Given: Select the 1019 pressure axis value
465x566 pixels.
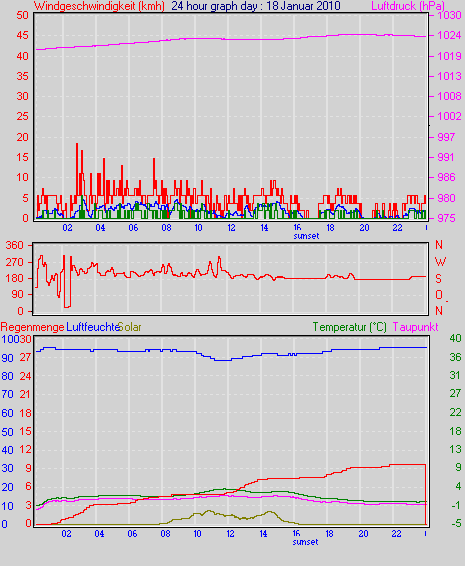Looking at the screenshot, I should [x=449, y=56].
